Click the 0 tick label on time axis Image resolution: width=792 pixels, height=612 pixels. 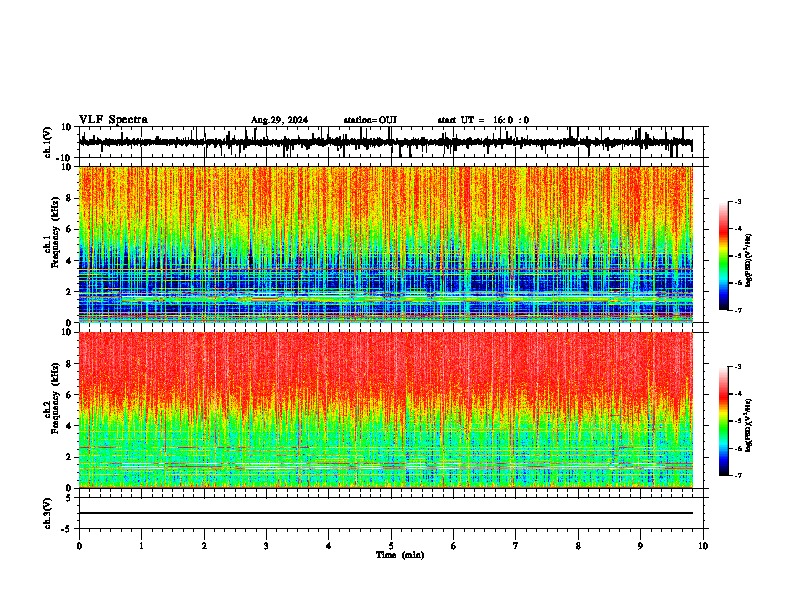[79, 546]
